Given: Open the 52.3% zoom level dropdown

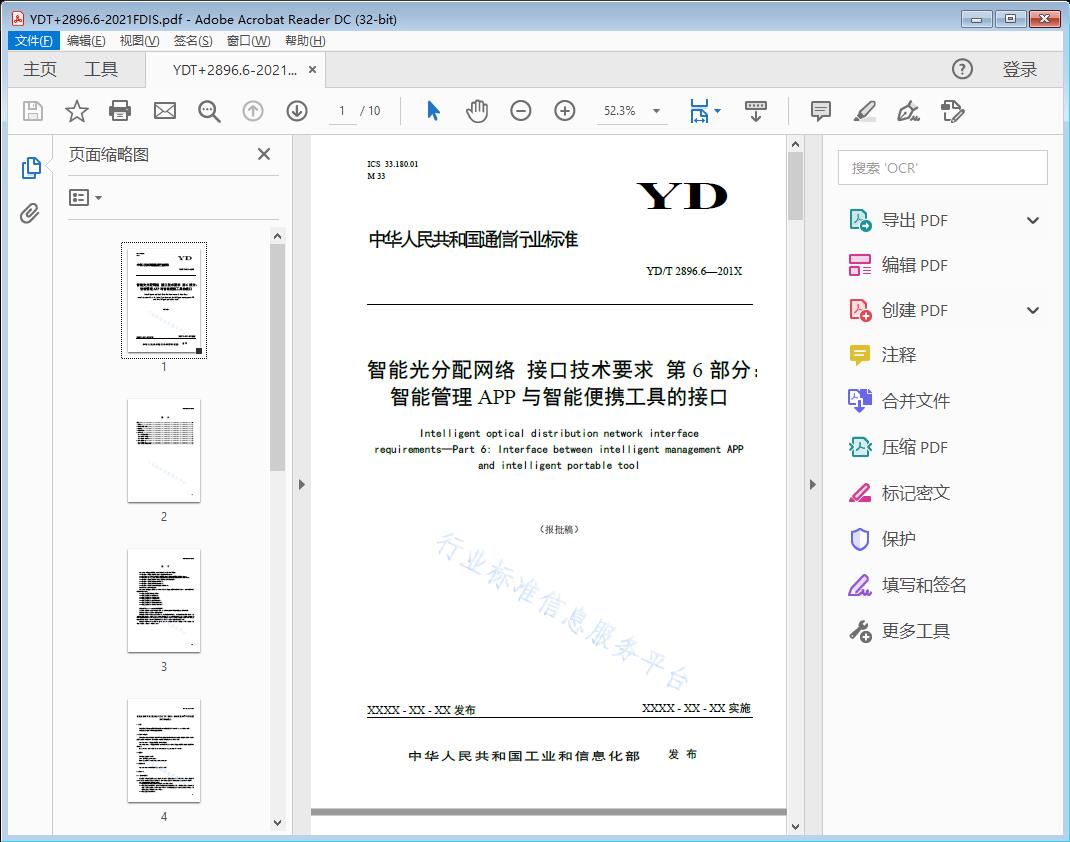Looking at the screenshot, I should pyautogui.click(x=656, y=111).
